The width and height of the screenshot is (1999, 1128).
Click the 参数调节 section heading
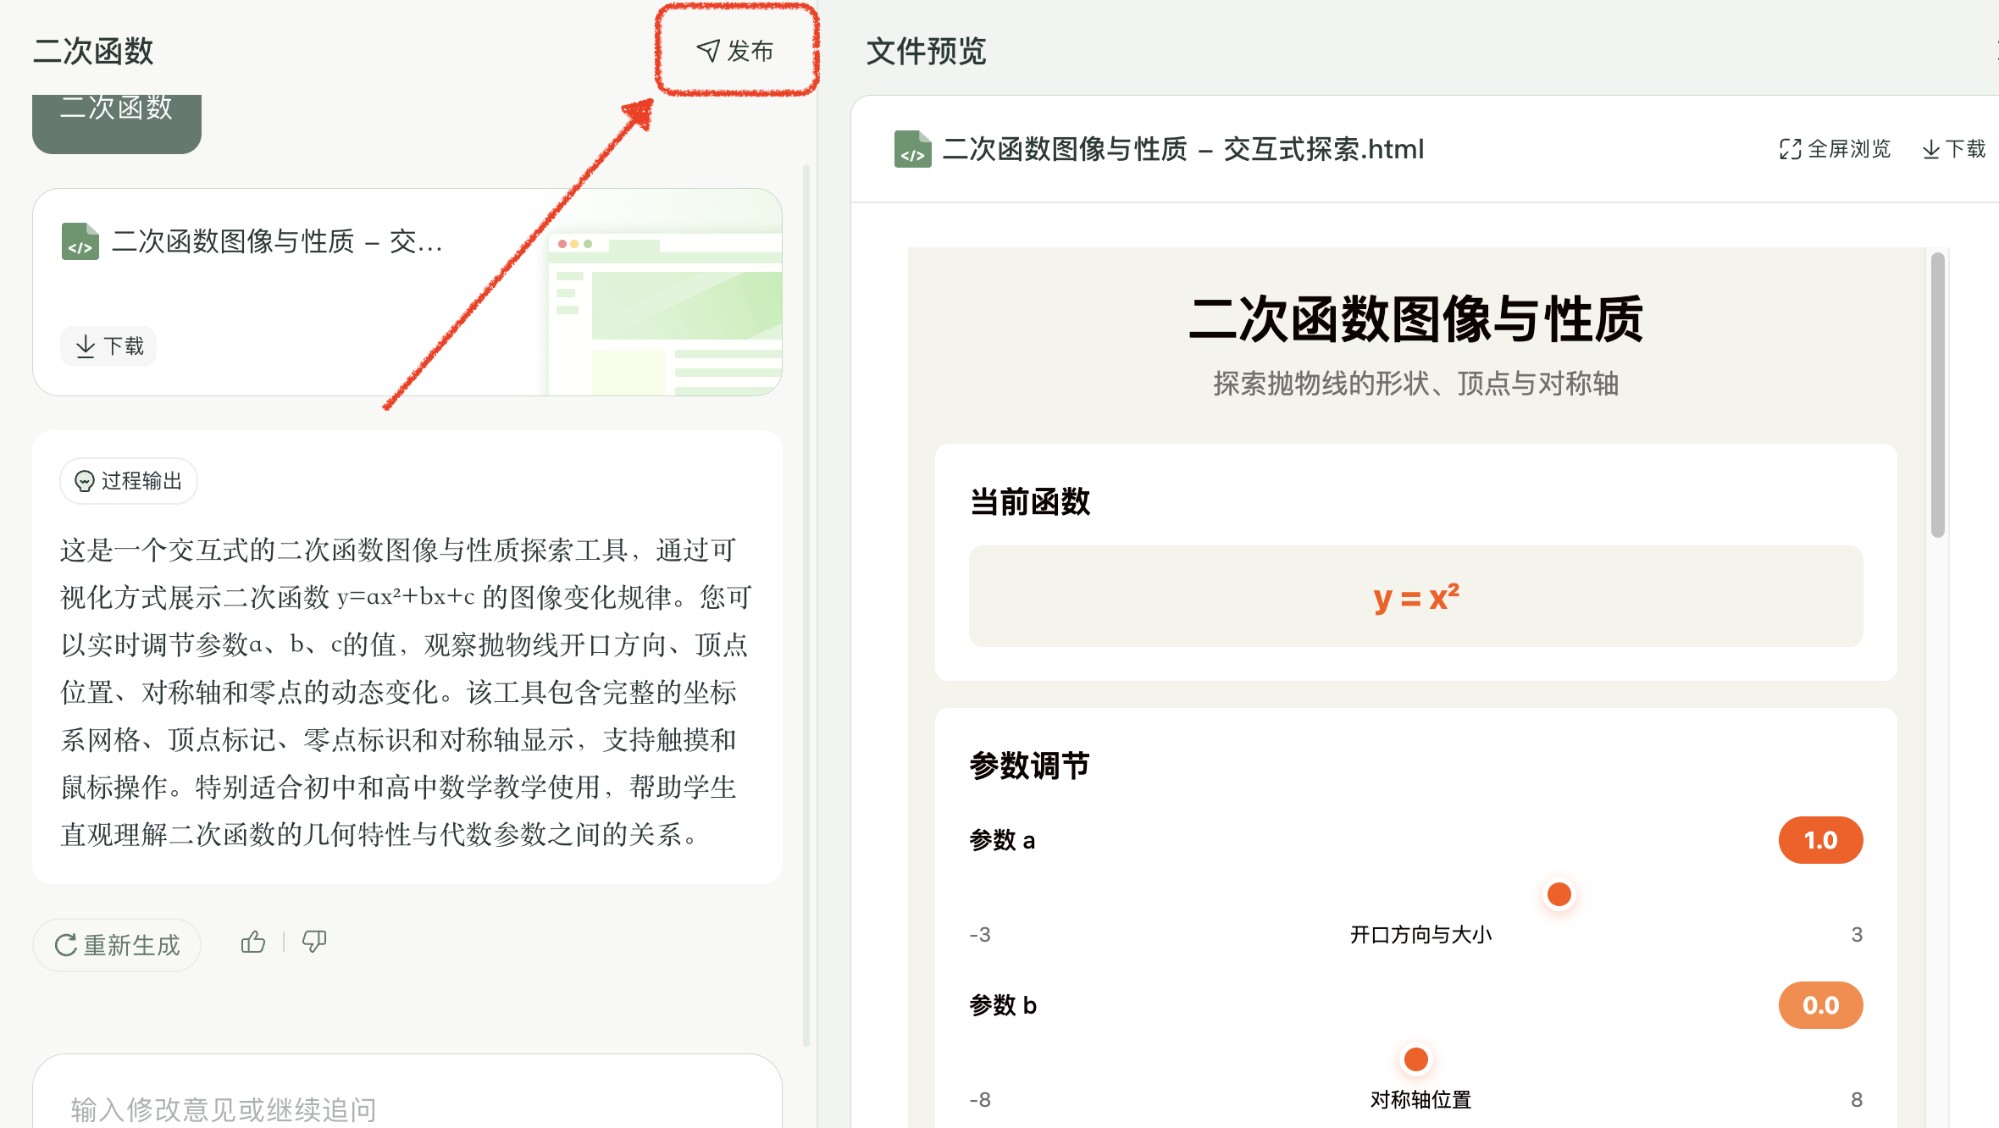pyautogui.click(x=1029, y=766)
